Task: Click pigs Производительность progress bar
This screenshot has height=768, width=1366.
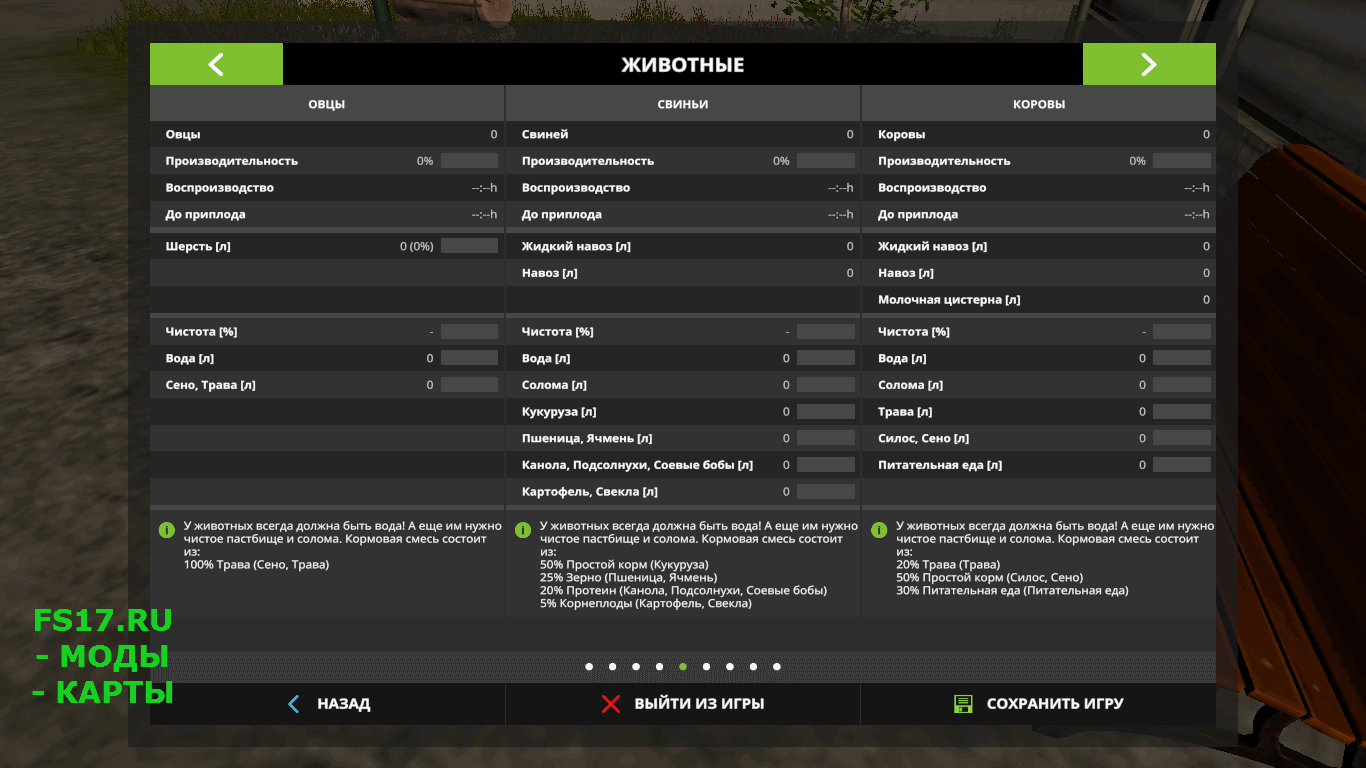Action: [x=826, y=161]
